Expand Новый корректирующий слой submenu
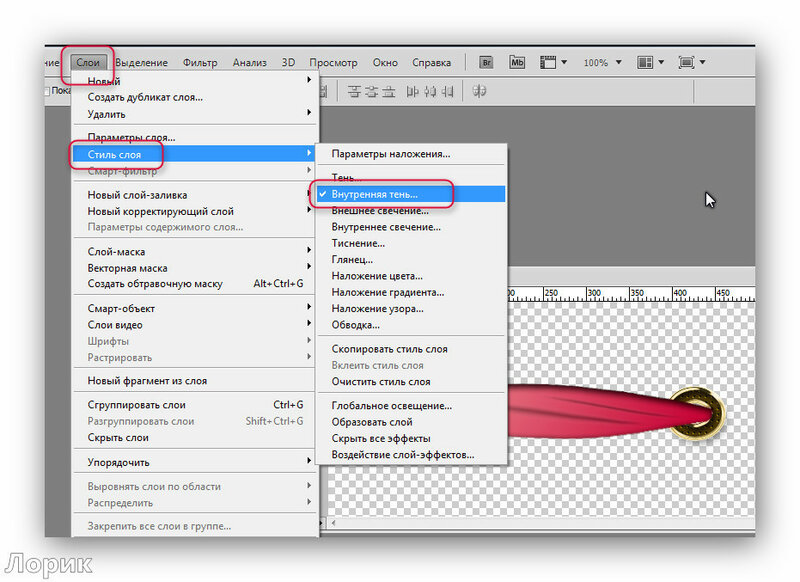 point(194,211)
